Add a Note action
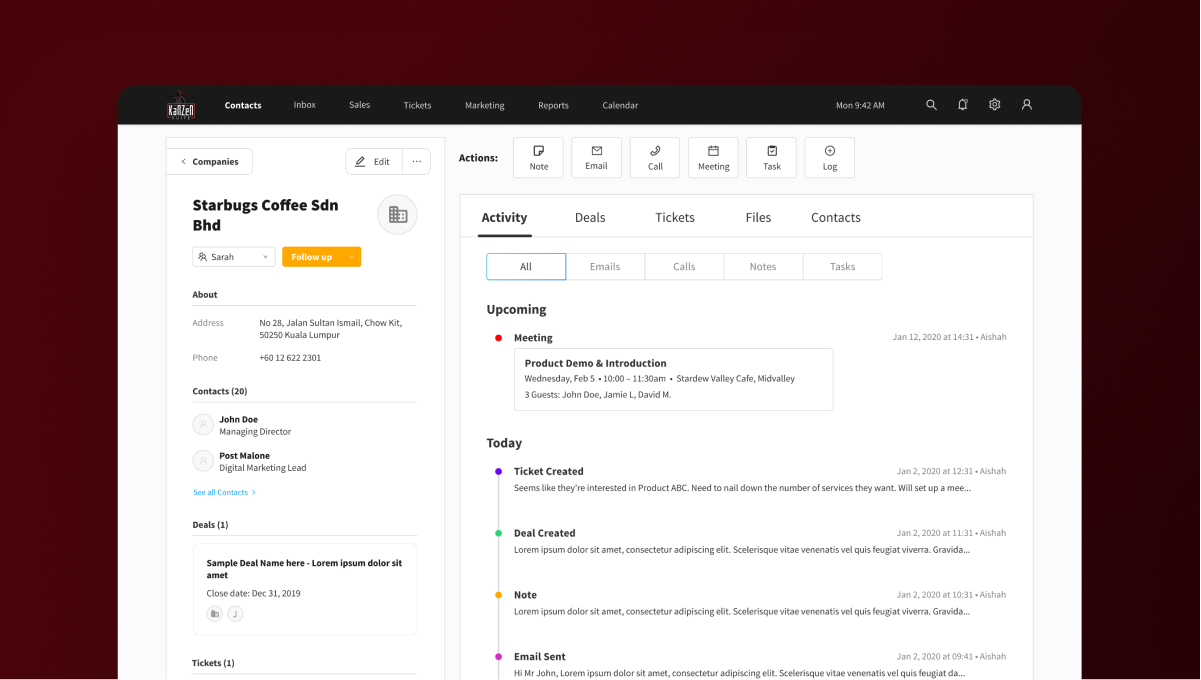Screen dimensions: 1201x680 click(x=538, y=158)
